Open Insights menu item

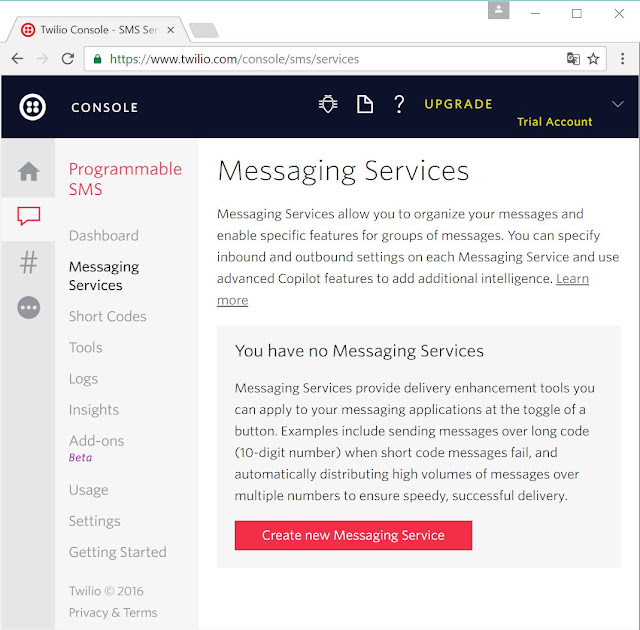click(93, 410)
